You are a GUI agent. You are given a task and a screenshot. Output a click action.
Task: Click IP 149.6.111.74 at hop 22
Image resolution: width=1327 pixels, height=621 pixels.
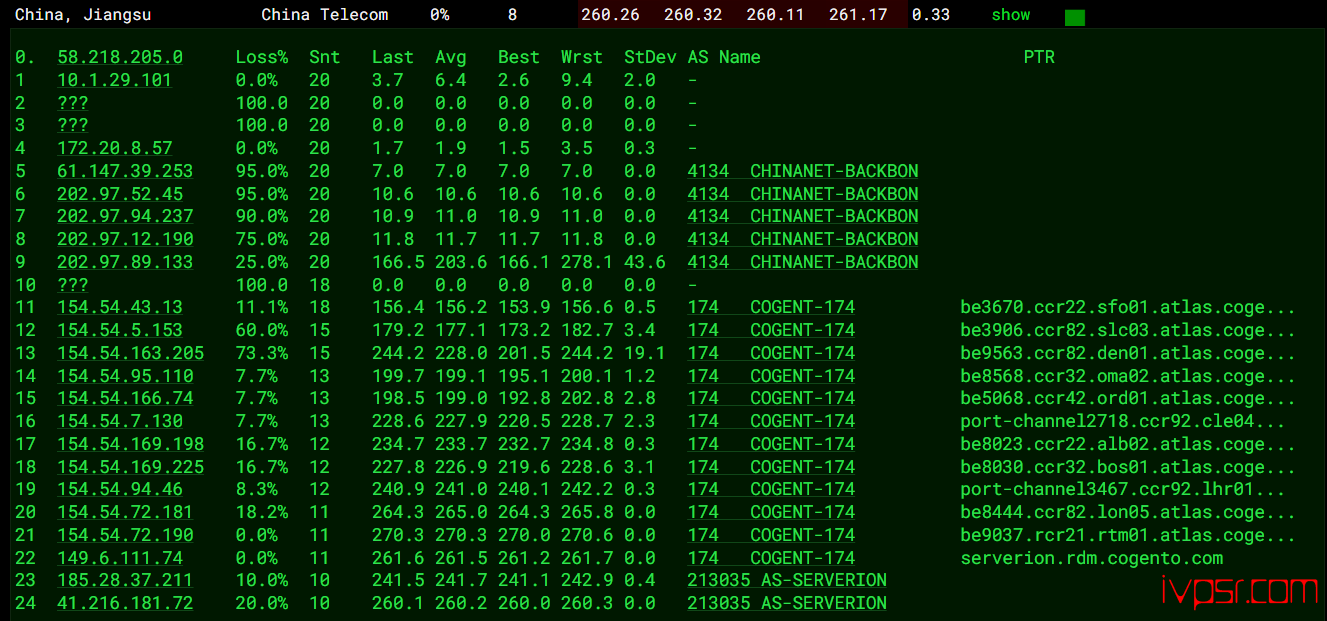[120, 558]
